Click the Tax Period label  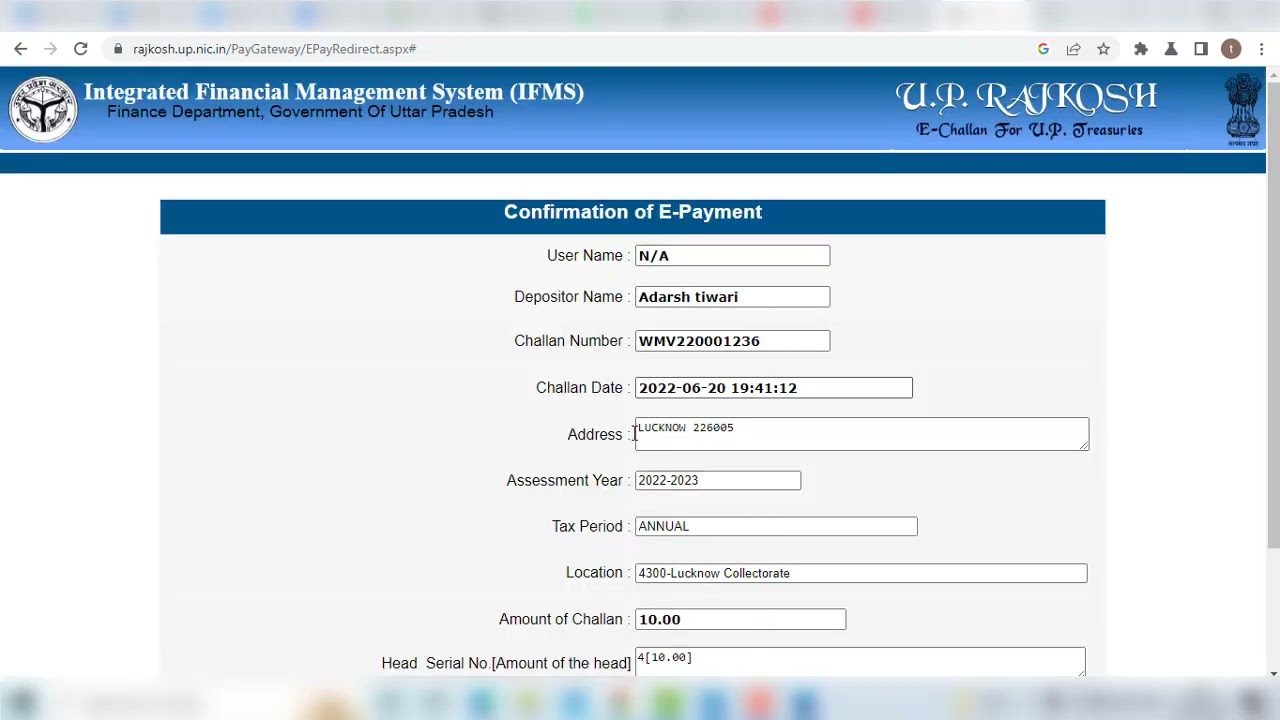pos(587,527)
